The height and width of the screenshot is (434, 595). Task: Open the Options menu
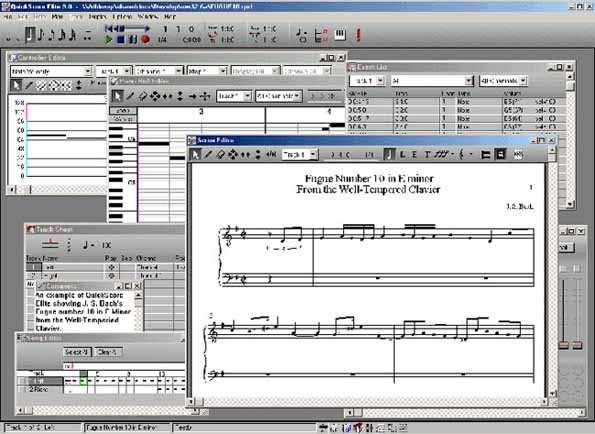click(122, 17)
